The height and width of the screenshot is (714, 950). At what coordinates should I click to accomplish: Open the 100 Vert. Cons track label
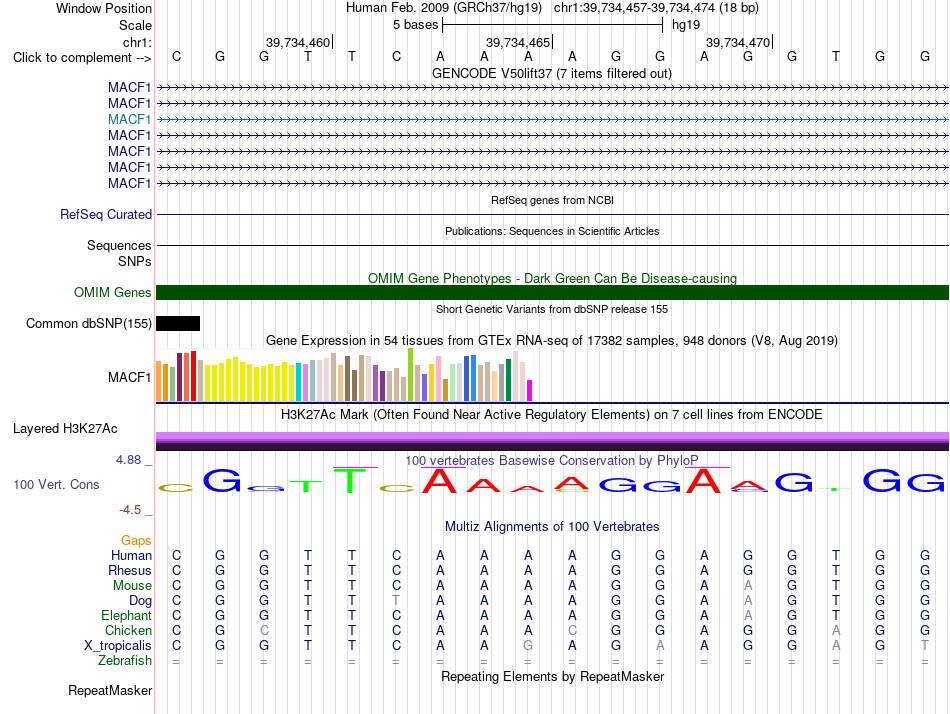[56, 484]
